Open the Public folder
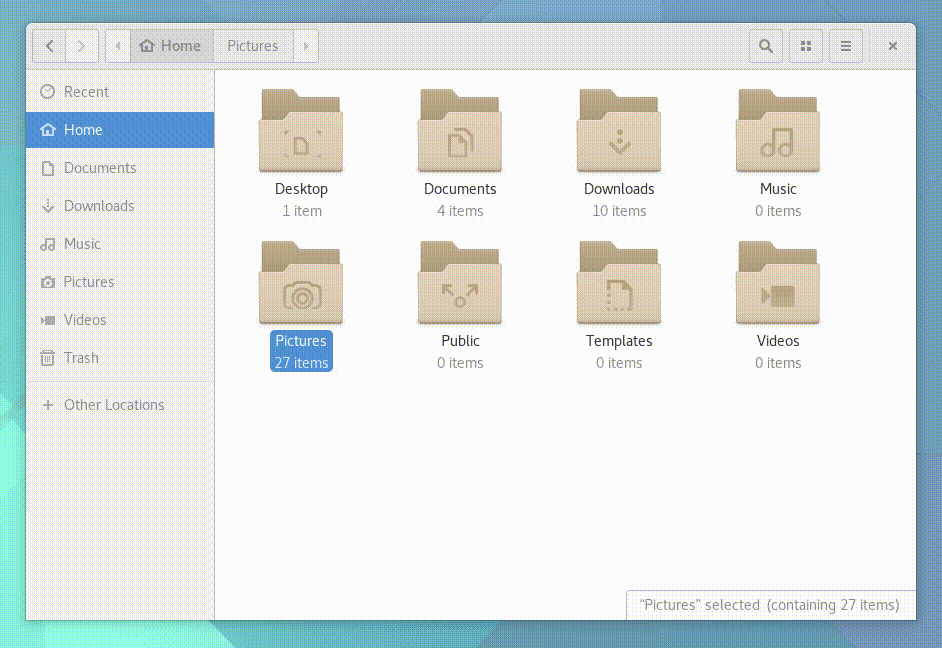942x648 pixels. pyautogui.click(x=460, y=283)
